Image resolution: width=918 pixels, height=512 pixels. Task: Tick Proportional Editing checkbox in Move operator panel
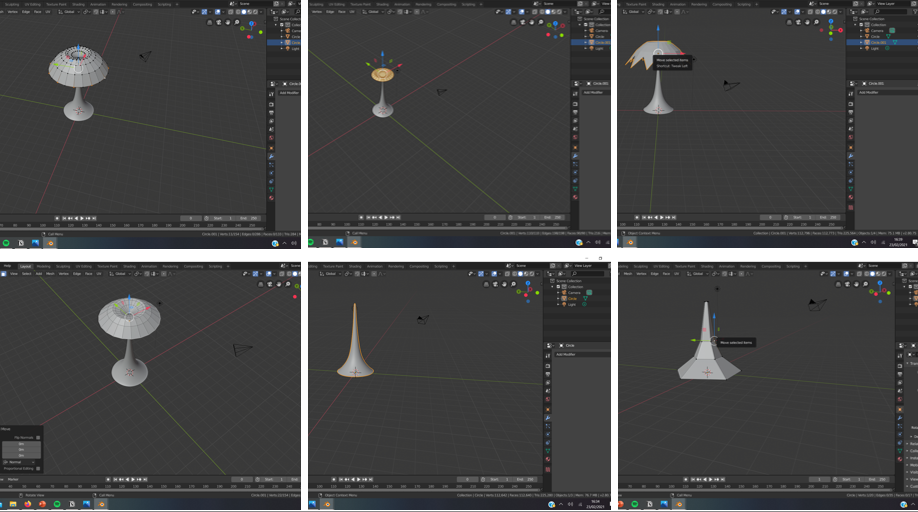38,468
